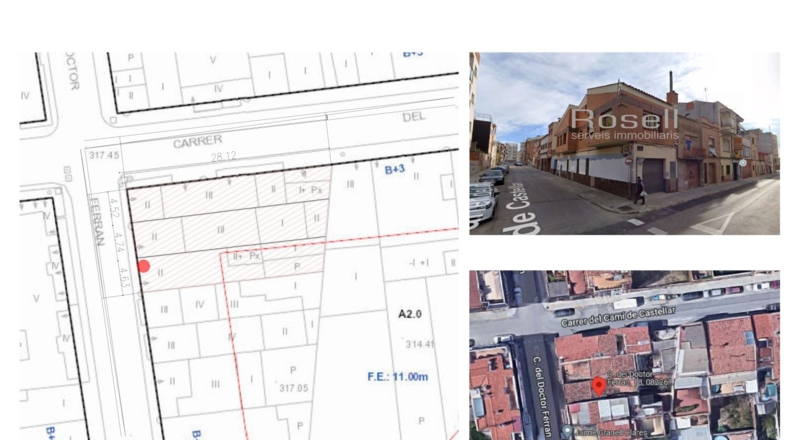Viewport: 790px width, 440px height.
Task: Click the II+ Px parcel label
Action: pyautogui.click(x=246, y=257)
